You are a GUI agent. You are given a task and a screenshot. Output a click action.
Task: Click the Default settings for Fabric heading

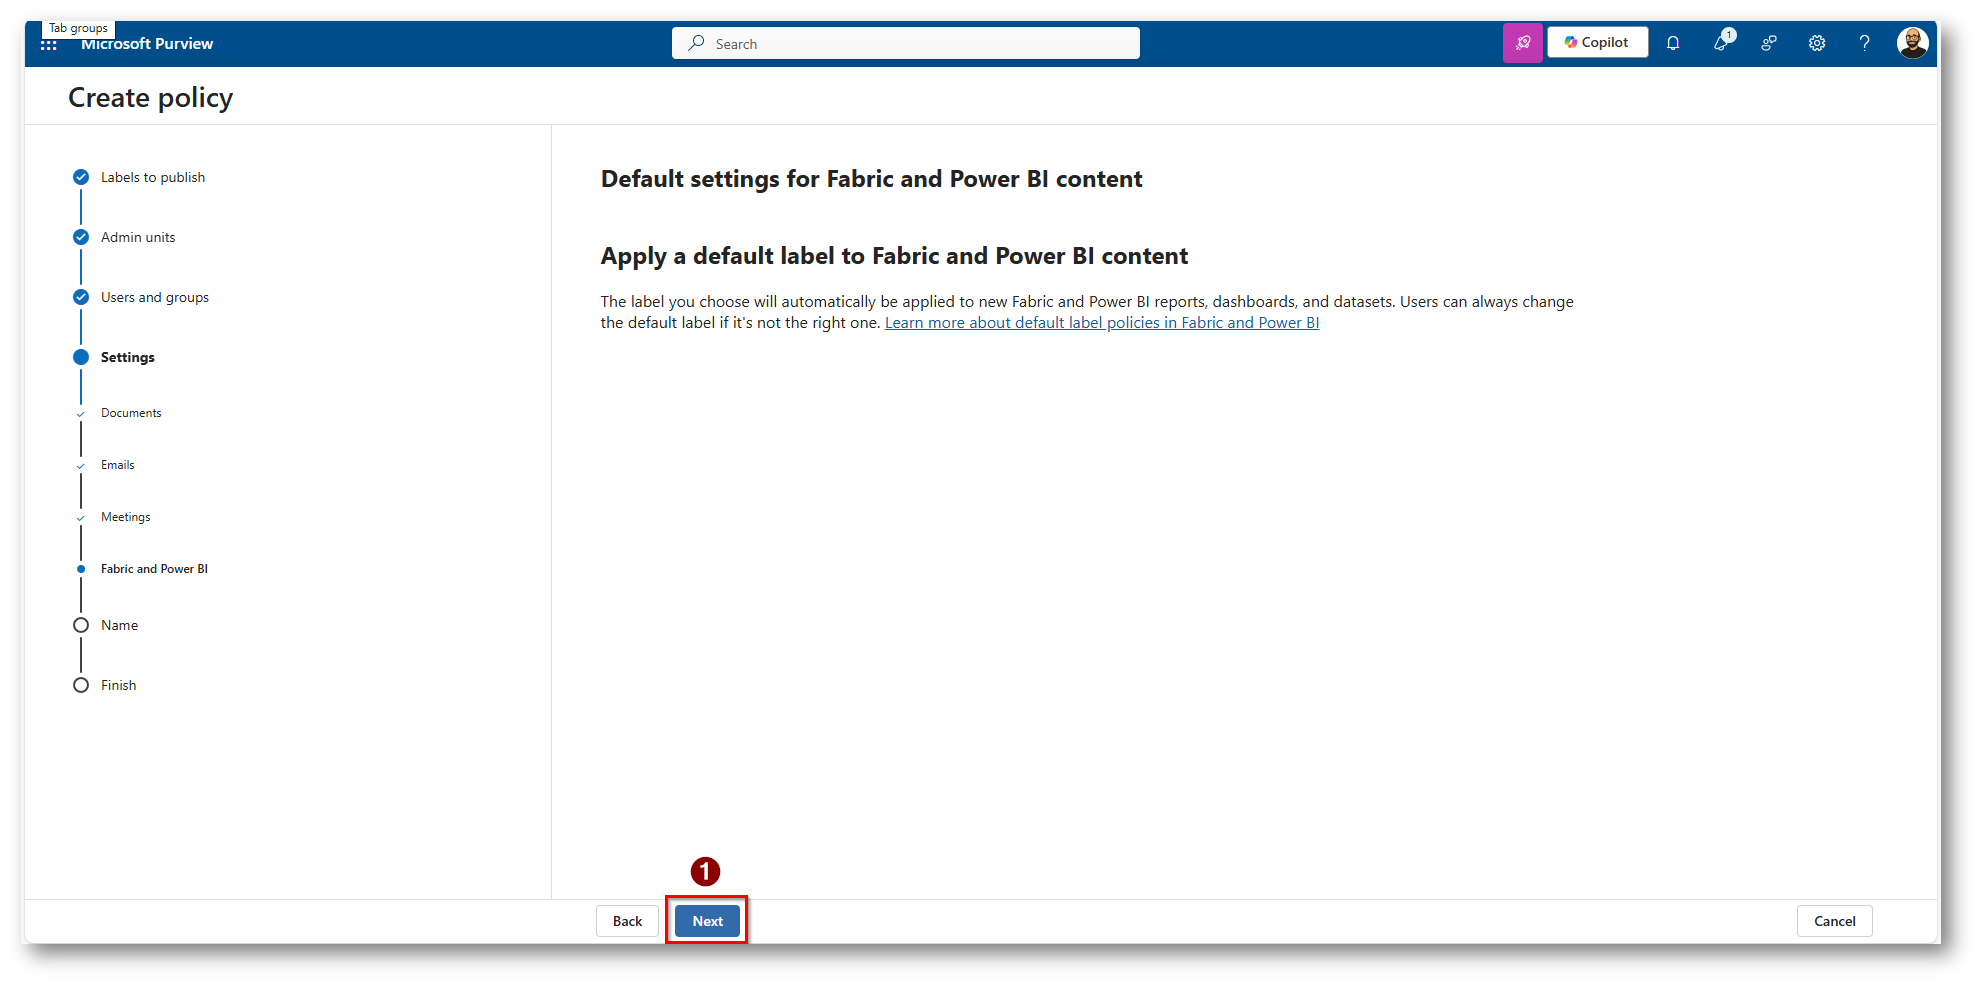coord(872,179)
